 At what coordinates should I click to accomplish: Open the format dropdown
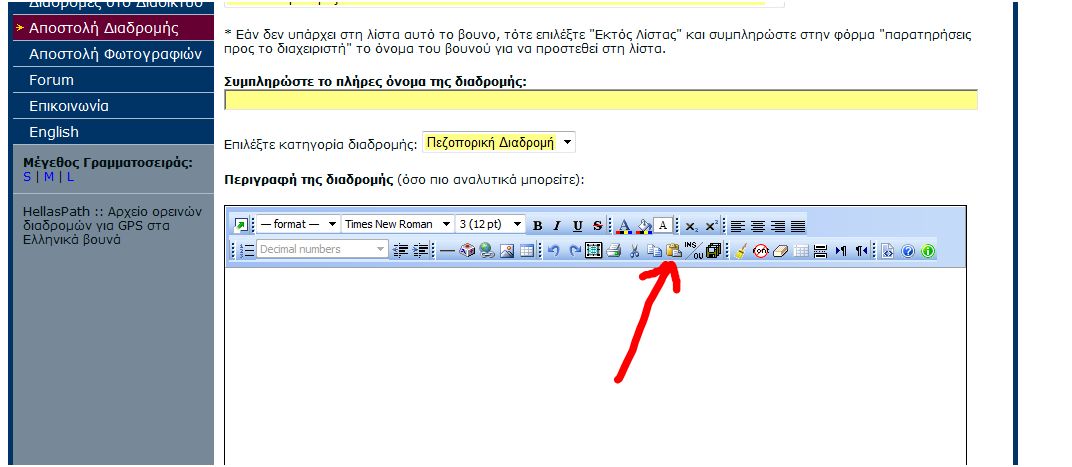click(298, 225)
